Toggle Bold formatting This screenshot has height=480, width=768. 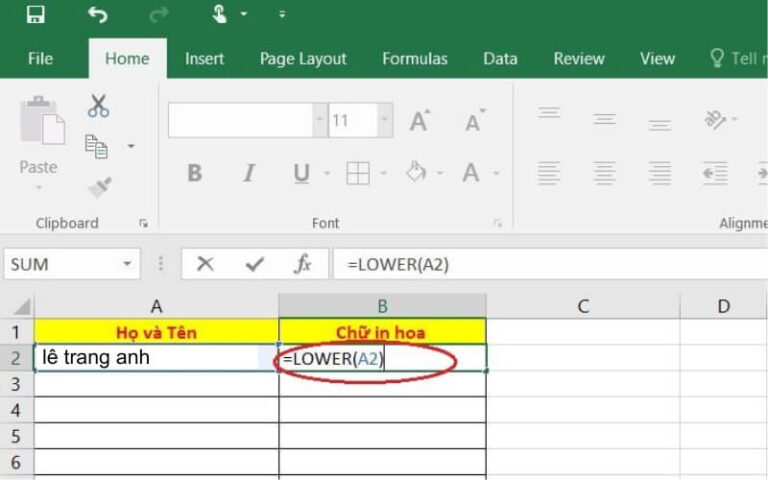(194, 172)
